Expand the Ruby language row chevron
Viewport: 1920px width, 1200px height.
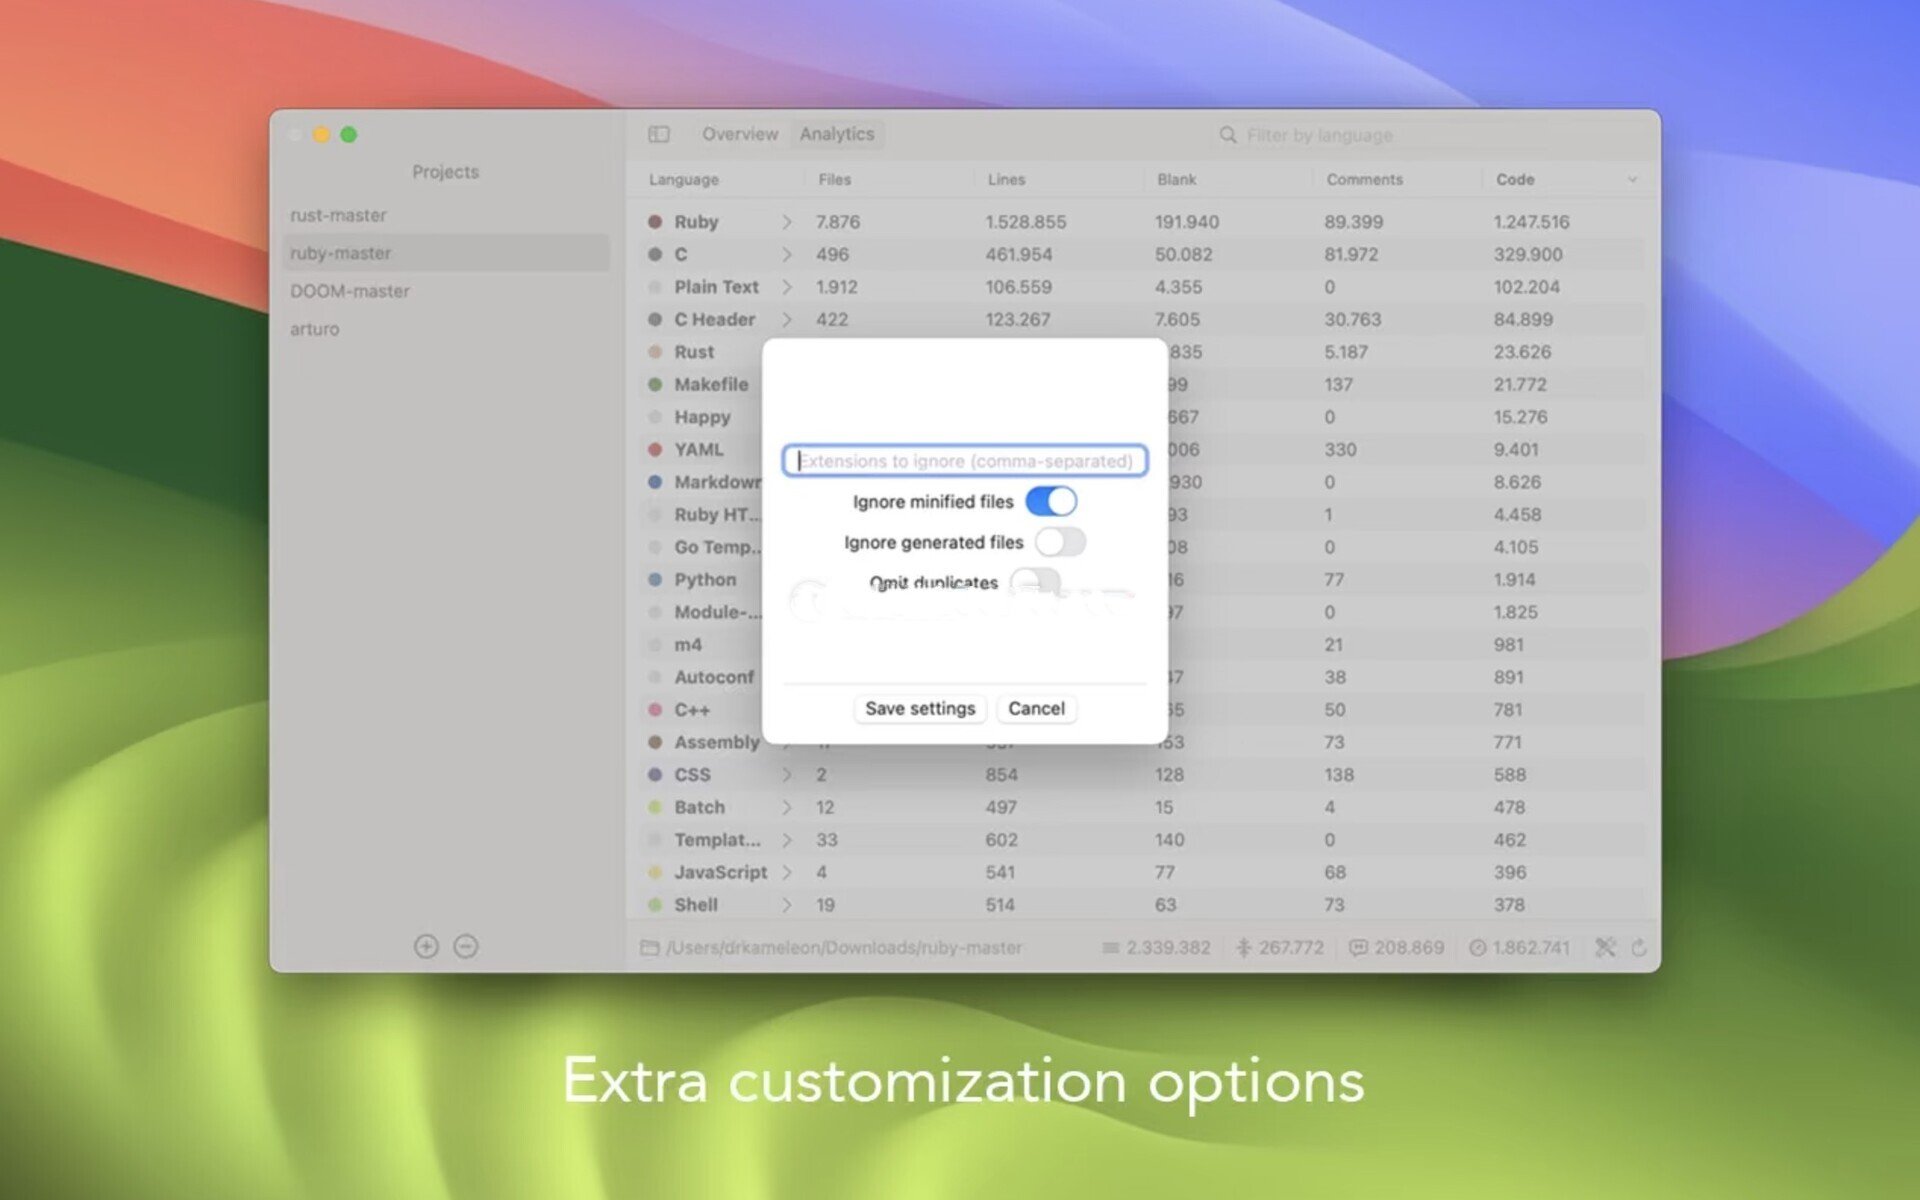coord(787,222)
